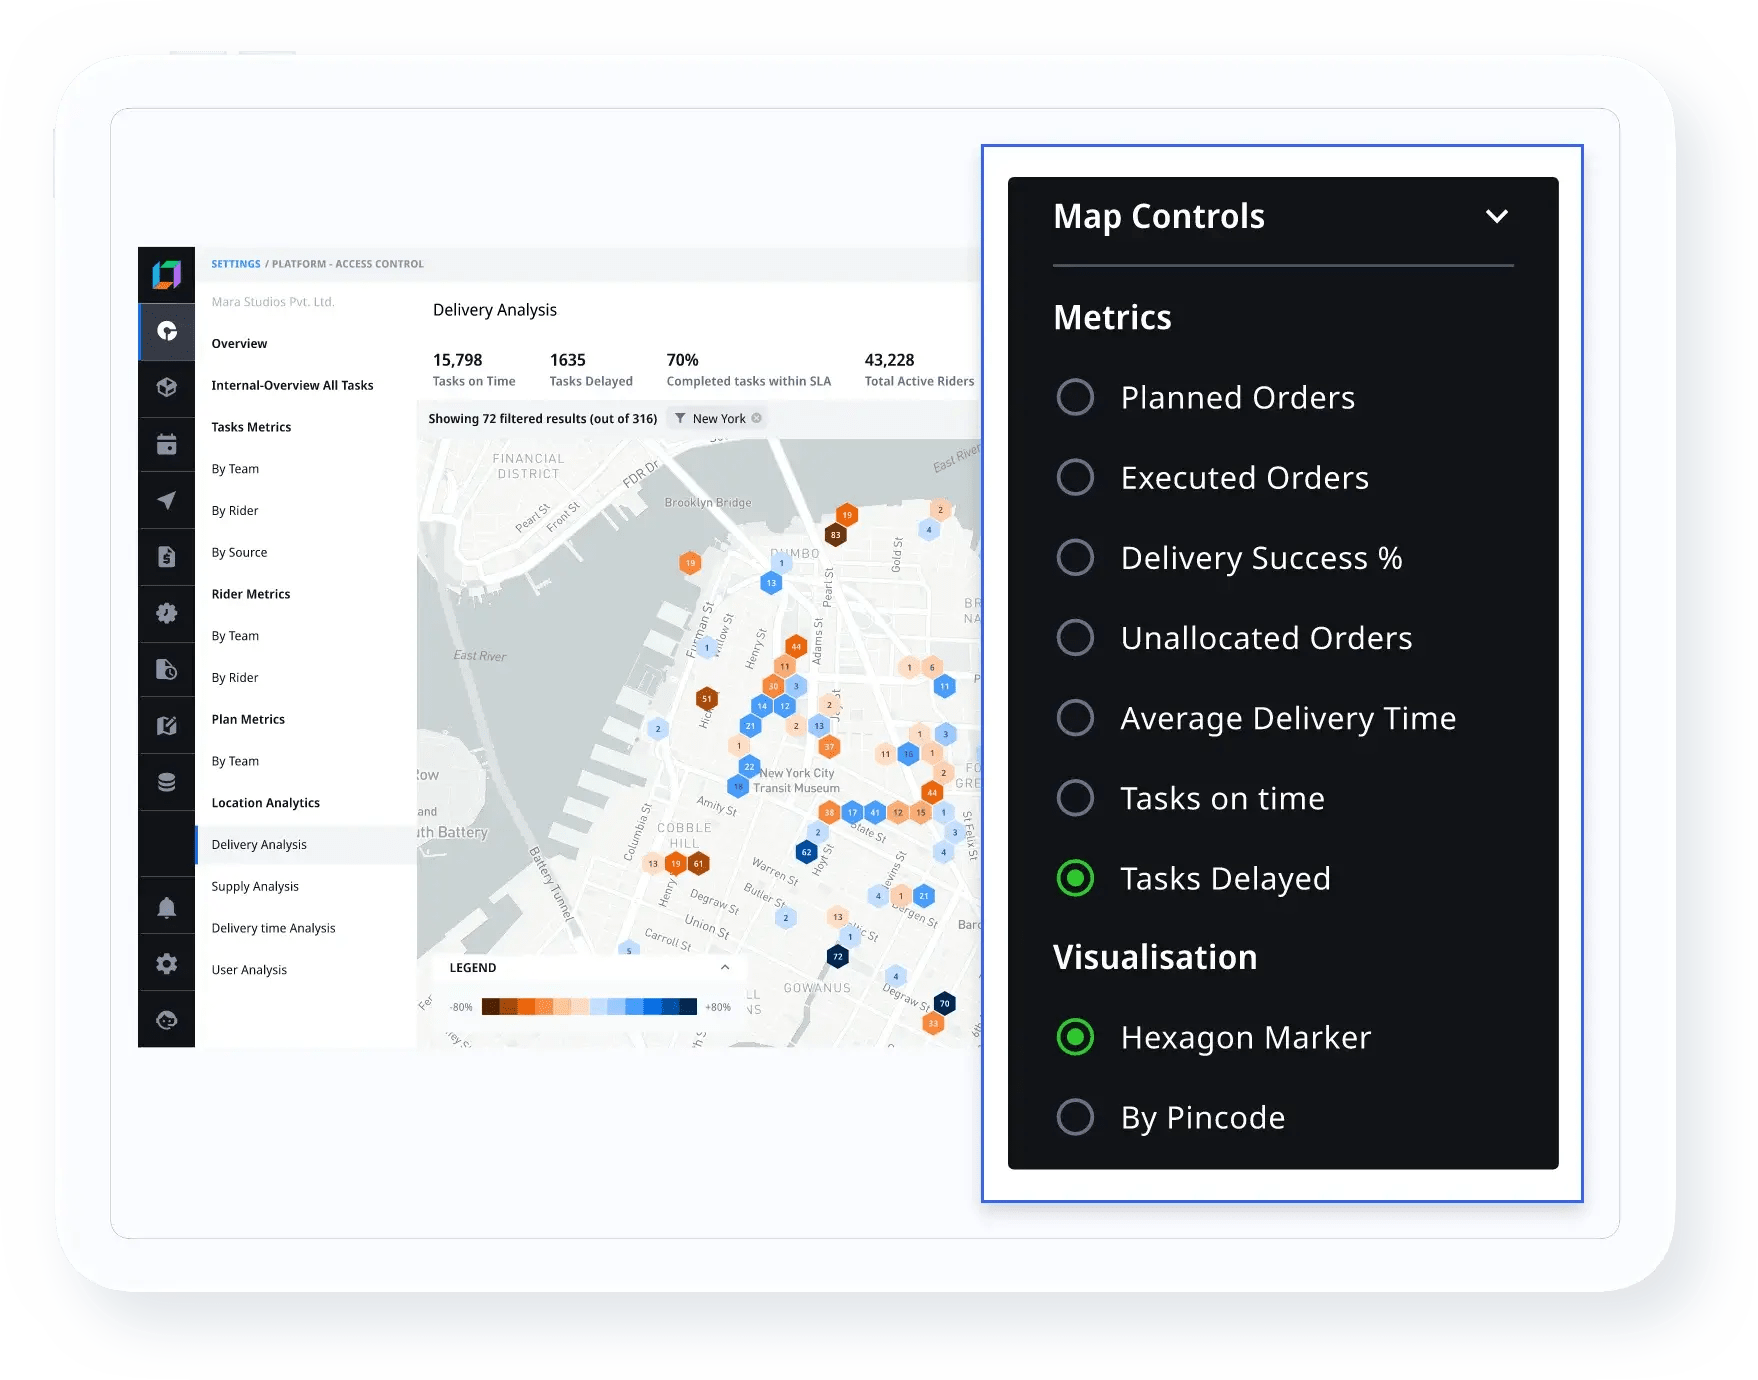This screenshot has width=1758, height=1380.
Task: Switch to Delivery time Analysis
Action: click(x=272, y=928)
